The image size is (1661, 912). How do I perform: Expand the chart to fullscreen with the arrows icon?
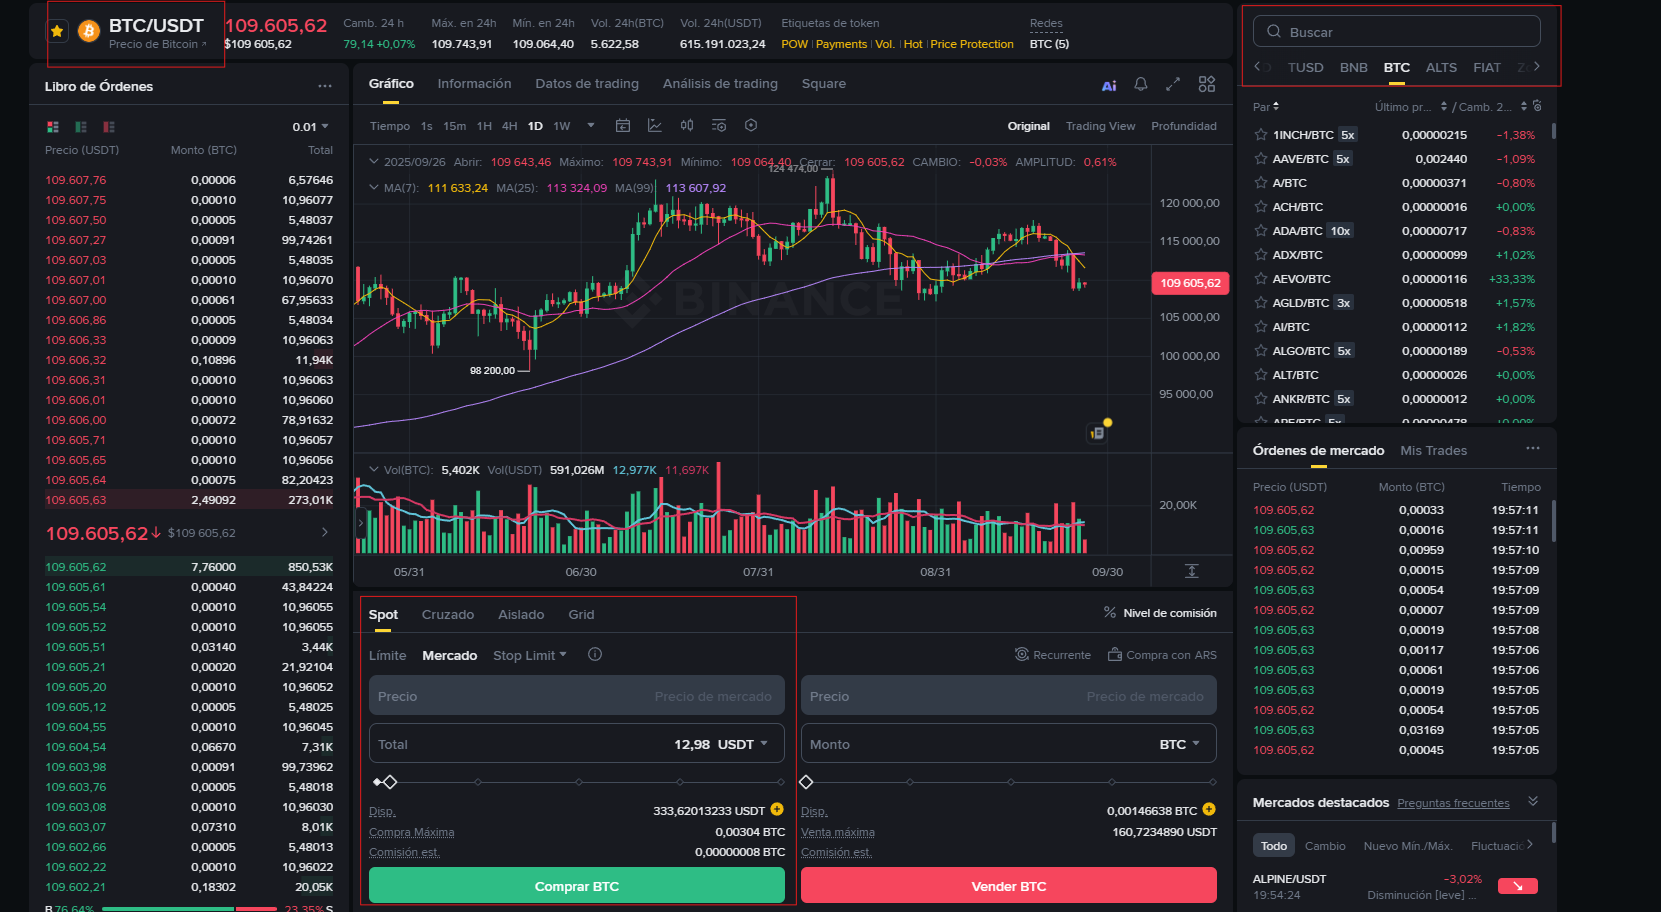coord(1172,84)
